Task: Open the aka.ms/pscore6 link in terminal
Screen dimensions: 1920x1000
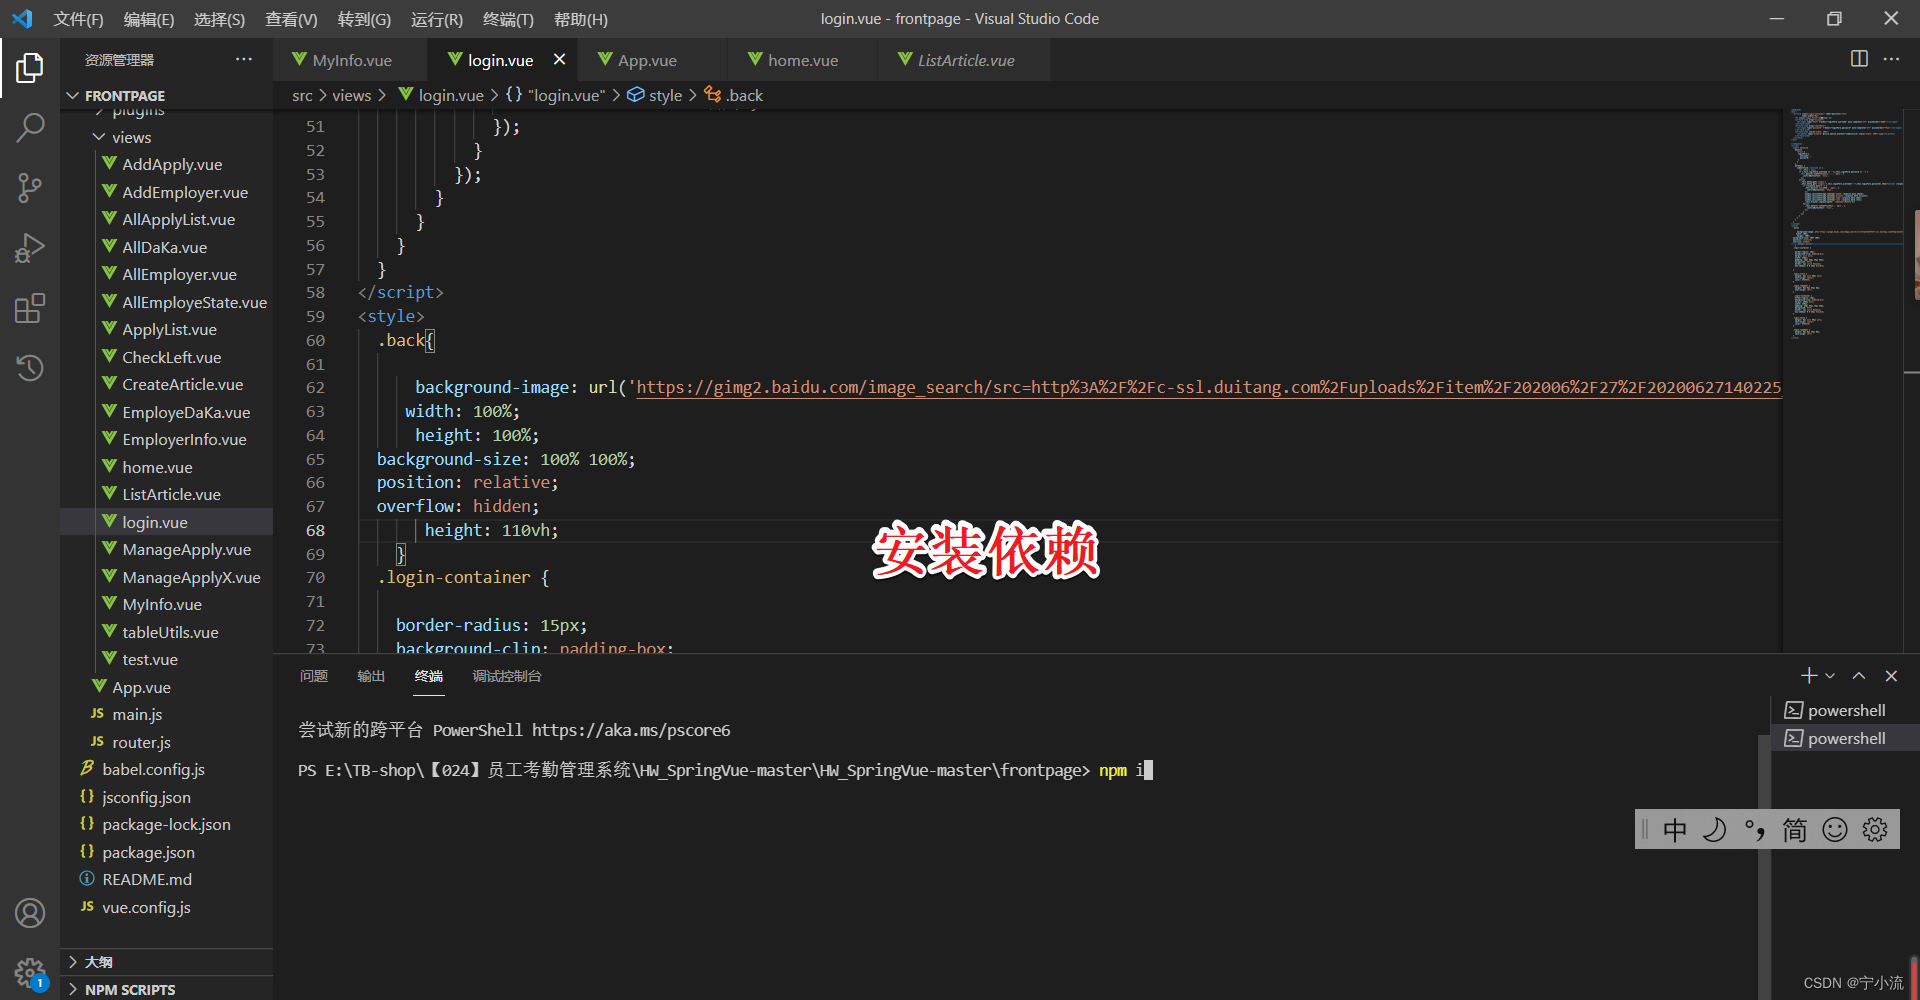Action: pos(631,730)
